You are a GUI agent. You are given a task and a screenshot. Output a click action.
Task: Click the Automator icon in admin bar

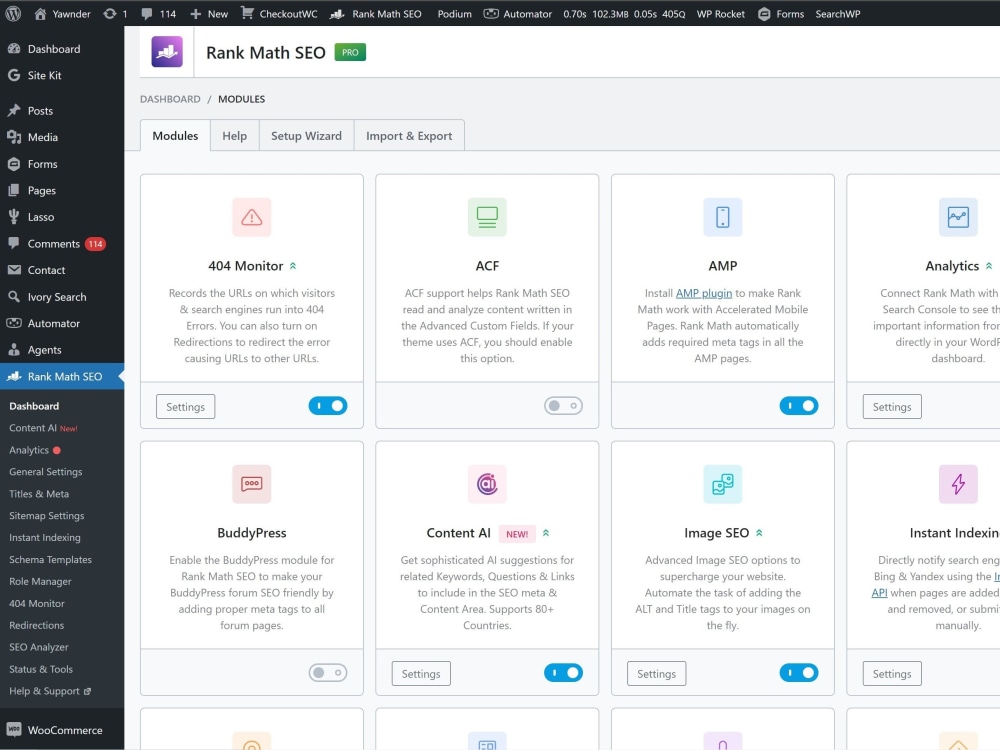coord(490,13)
